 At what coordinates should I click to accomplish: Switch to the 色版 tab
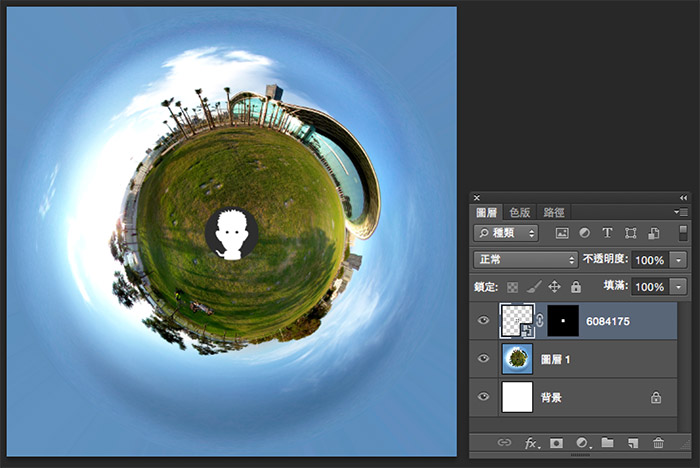(x=520, y=212)
